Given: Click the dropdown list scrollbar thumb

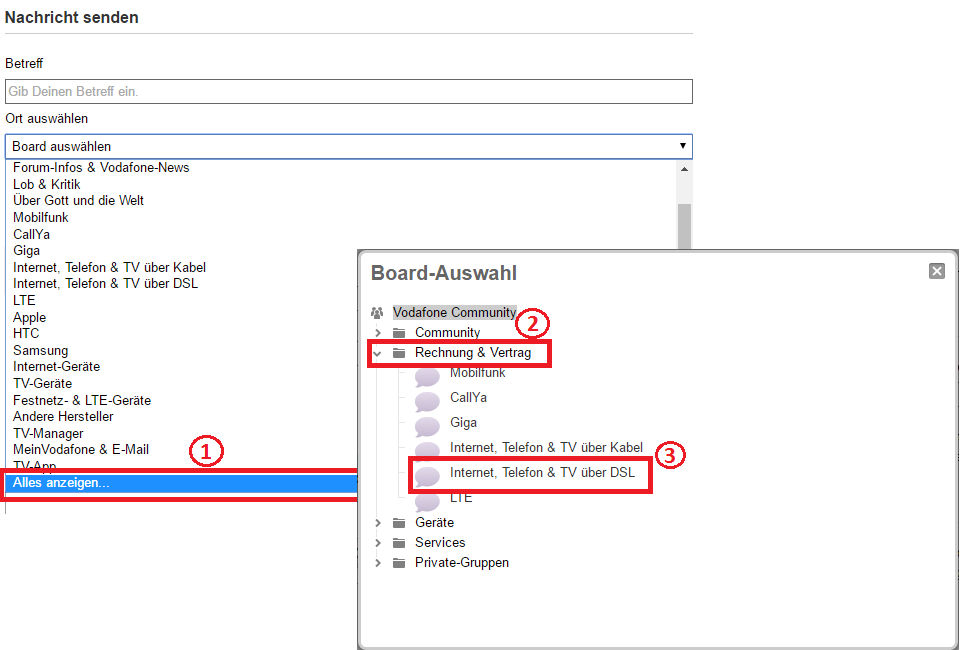Looking at the screenshot, I should [x=684, y=226].
